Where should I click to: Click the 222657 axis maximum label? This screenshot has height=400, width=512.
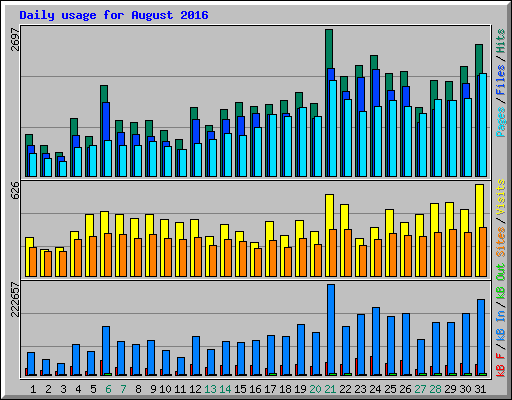click(15, 299)
